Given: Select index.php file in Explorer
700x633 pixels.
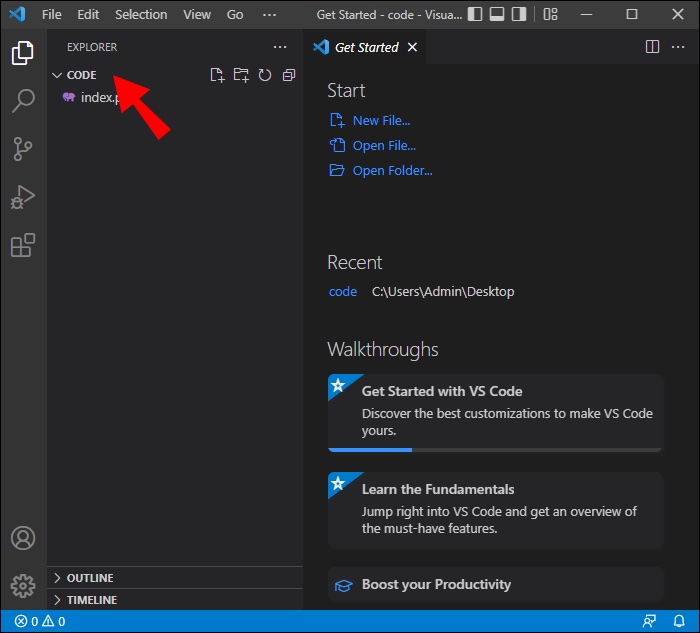Looking at the screenshot, I should (x=95, y=97).
